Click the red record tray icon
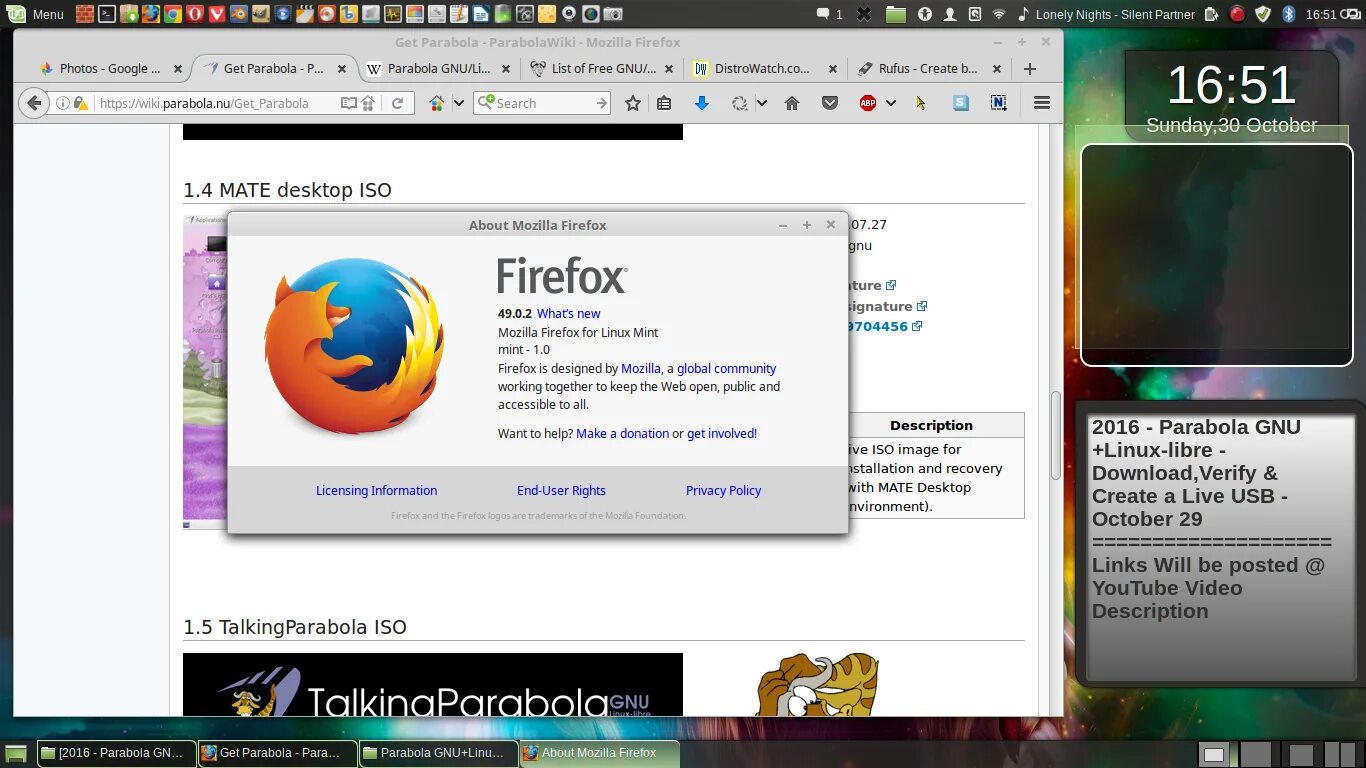The height and width of the screenshot is (768, 1366). 1237,14
